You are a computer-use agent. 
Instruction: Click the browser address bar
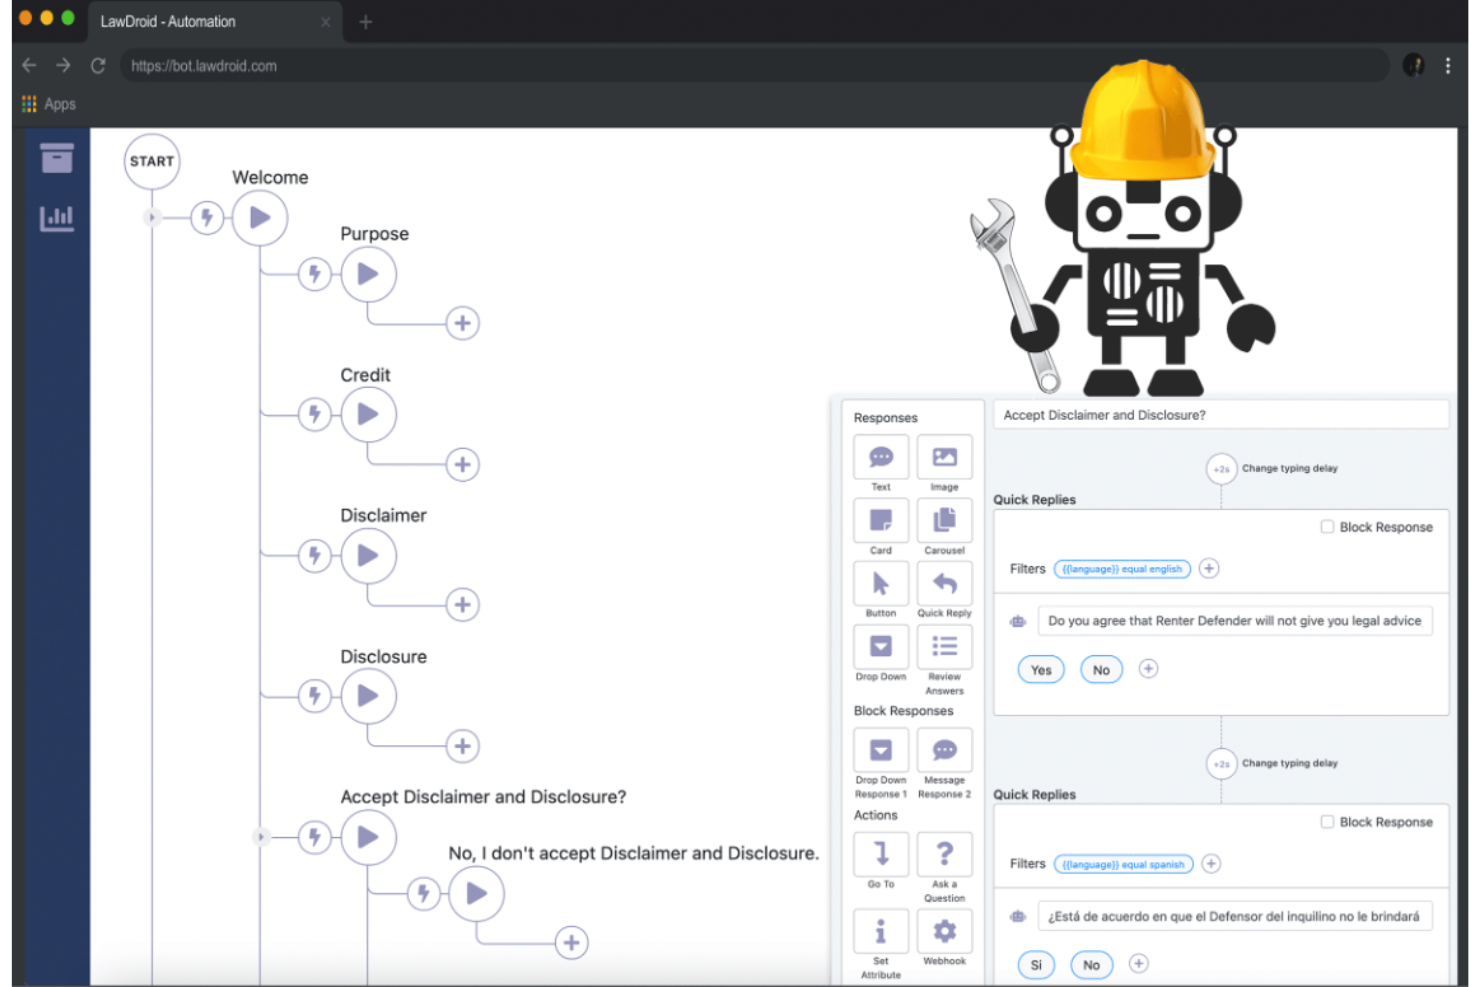tap(755, 66)
